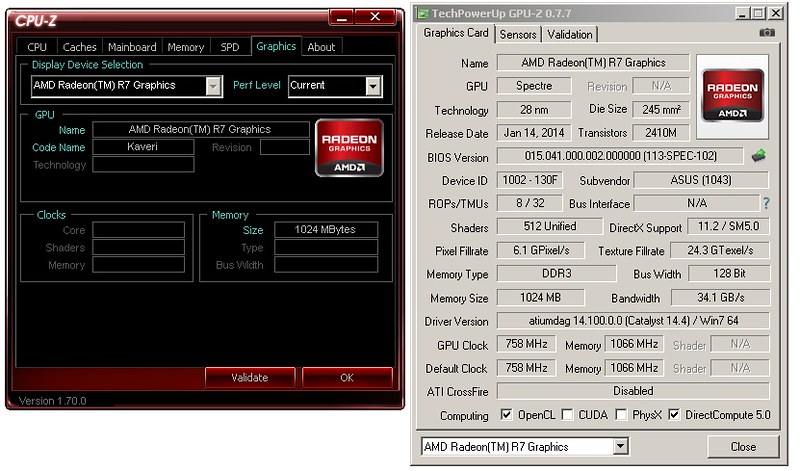The image size is (800, 471).
Task: Click the Radeon Graphics logo in CPU-Z
Action: coord(349,148)
